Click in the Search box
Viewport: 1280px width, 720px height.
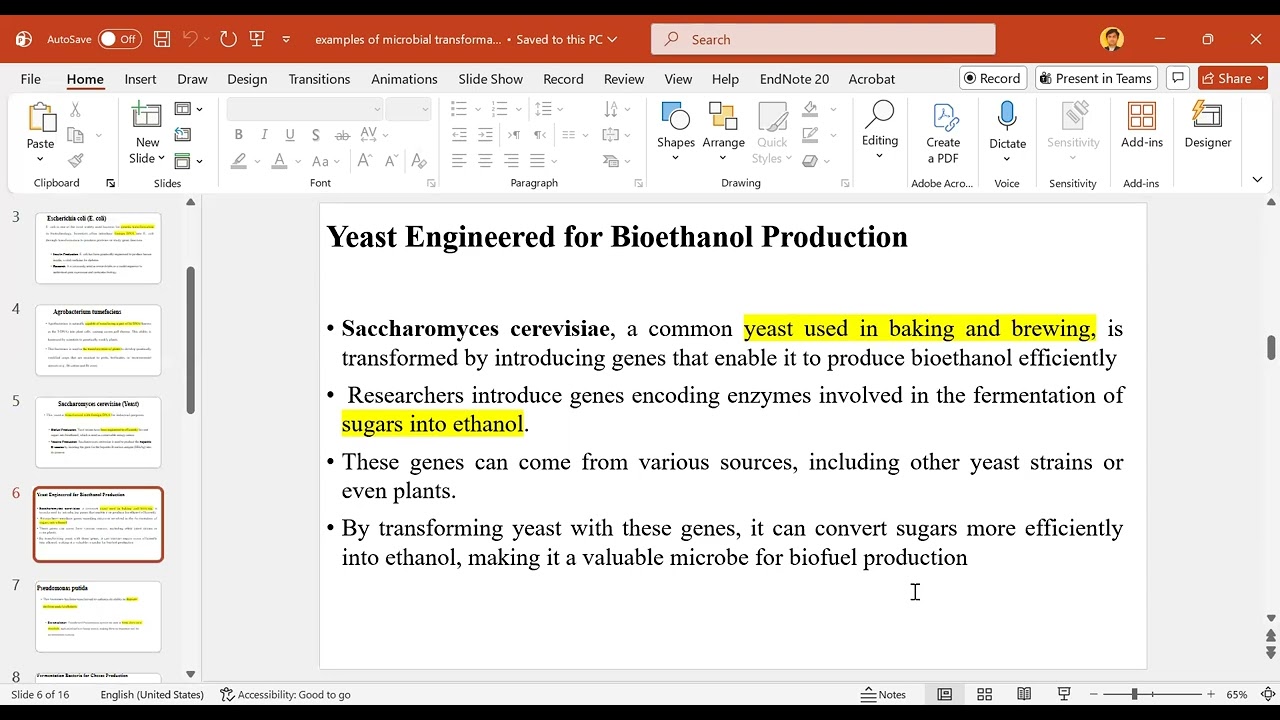[823, 39]
